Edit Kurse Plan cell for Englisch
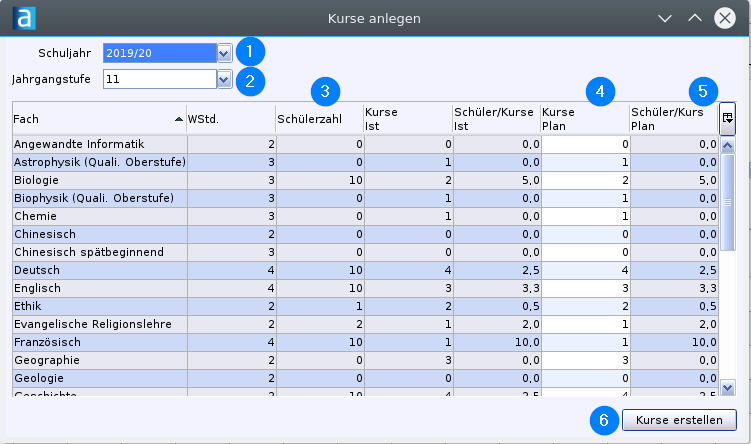This screenshot has width=751, height=444. (x=586, y=288)
